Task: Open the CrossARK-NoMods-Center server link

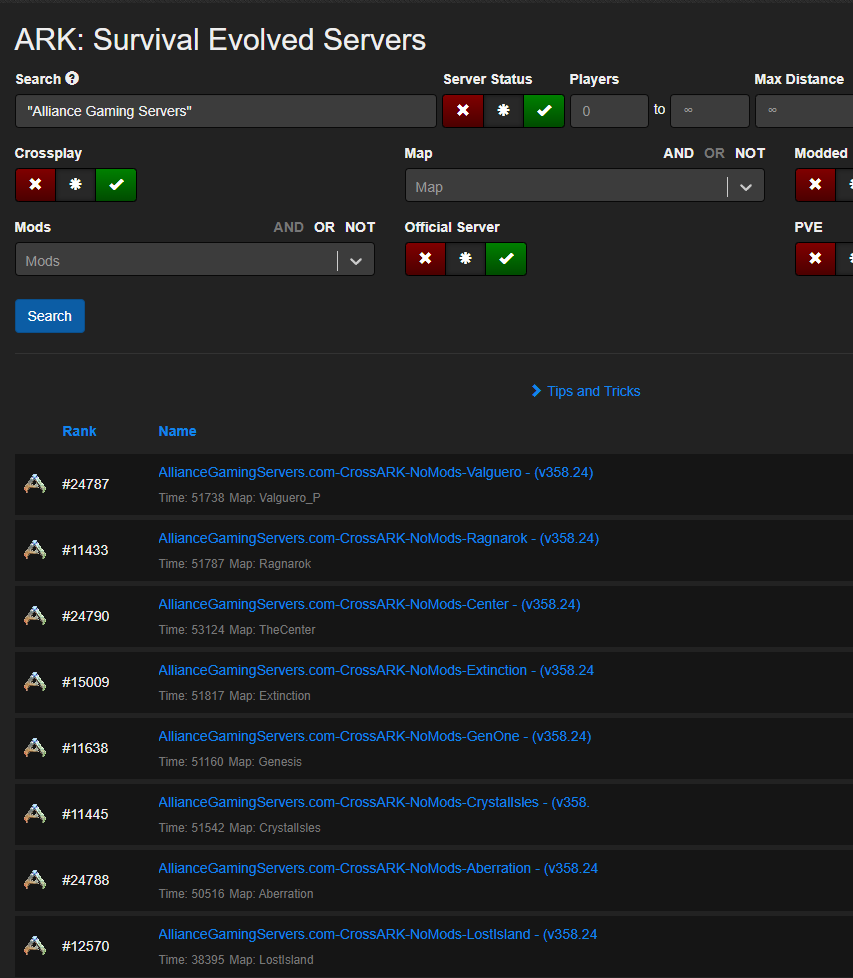Action: [x=369, y=604]
